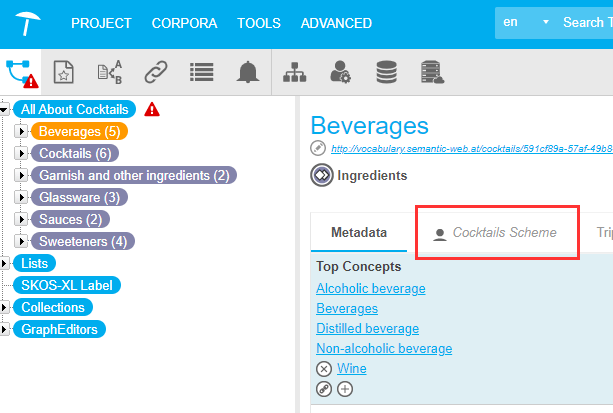Switch to the Cocktails Scheme tab
613x413 pixels.
coord(495,233)
